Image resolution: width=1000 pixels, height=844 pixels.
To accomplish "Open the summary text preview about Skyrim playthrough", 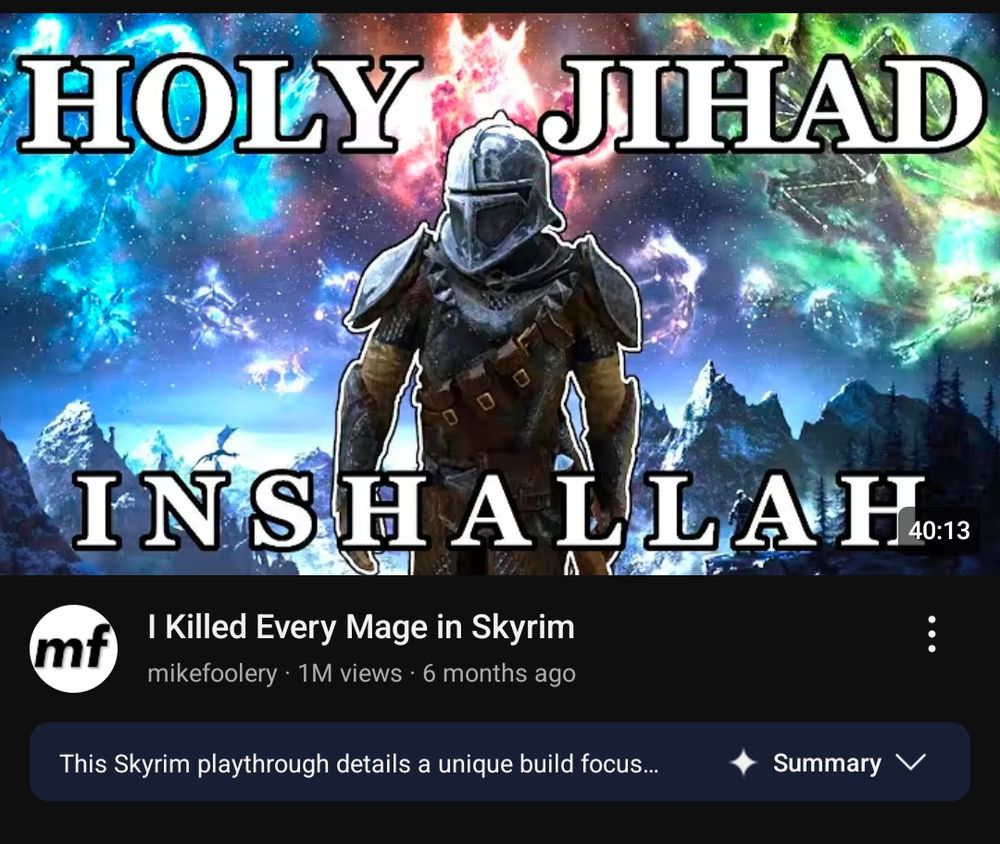I will point(359,764).
